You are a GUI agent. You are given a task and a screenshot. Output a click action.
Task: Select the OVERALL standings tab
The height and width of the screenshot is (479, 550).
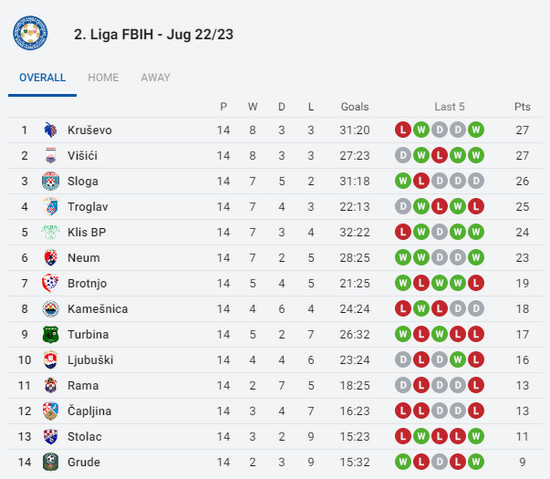42,77
